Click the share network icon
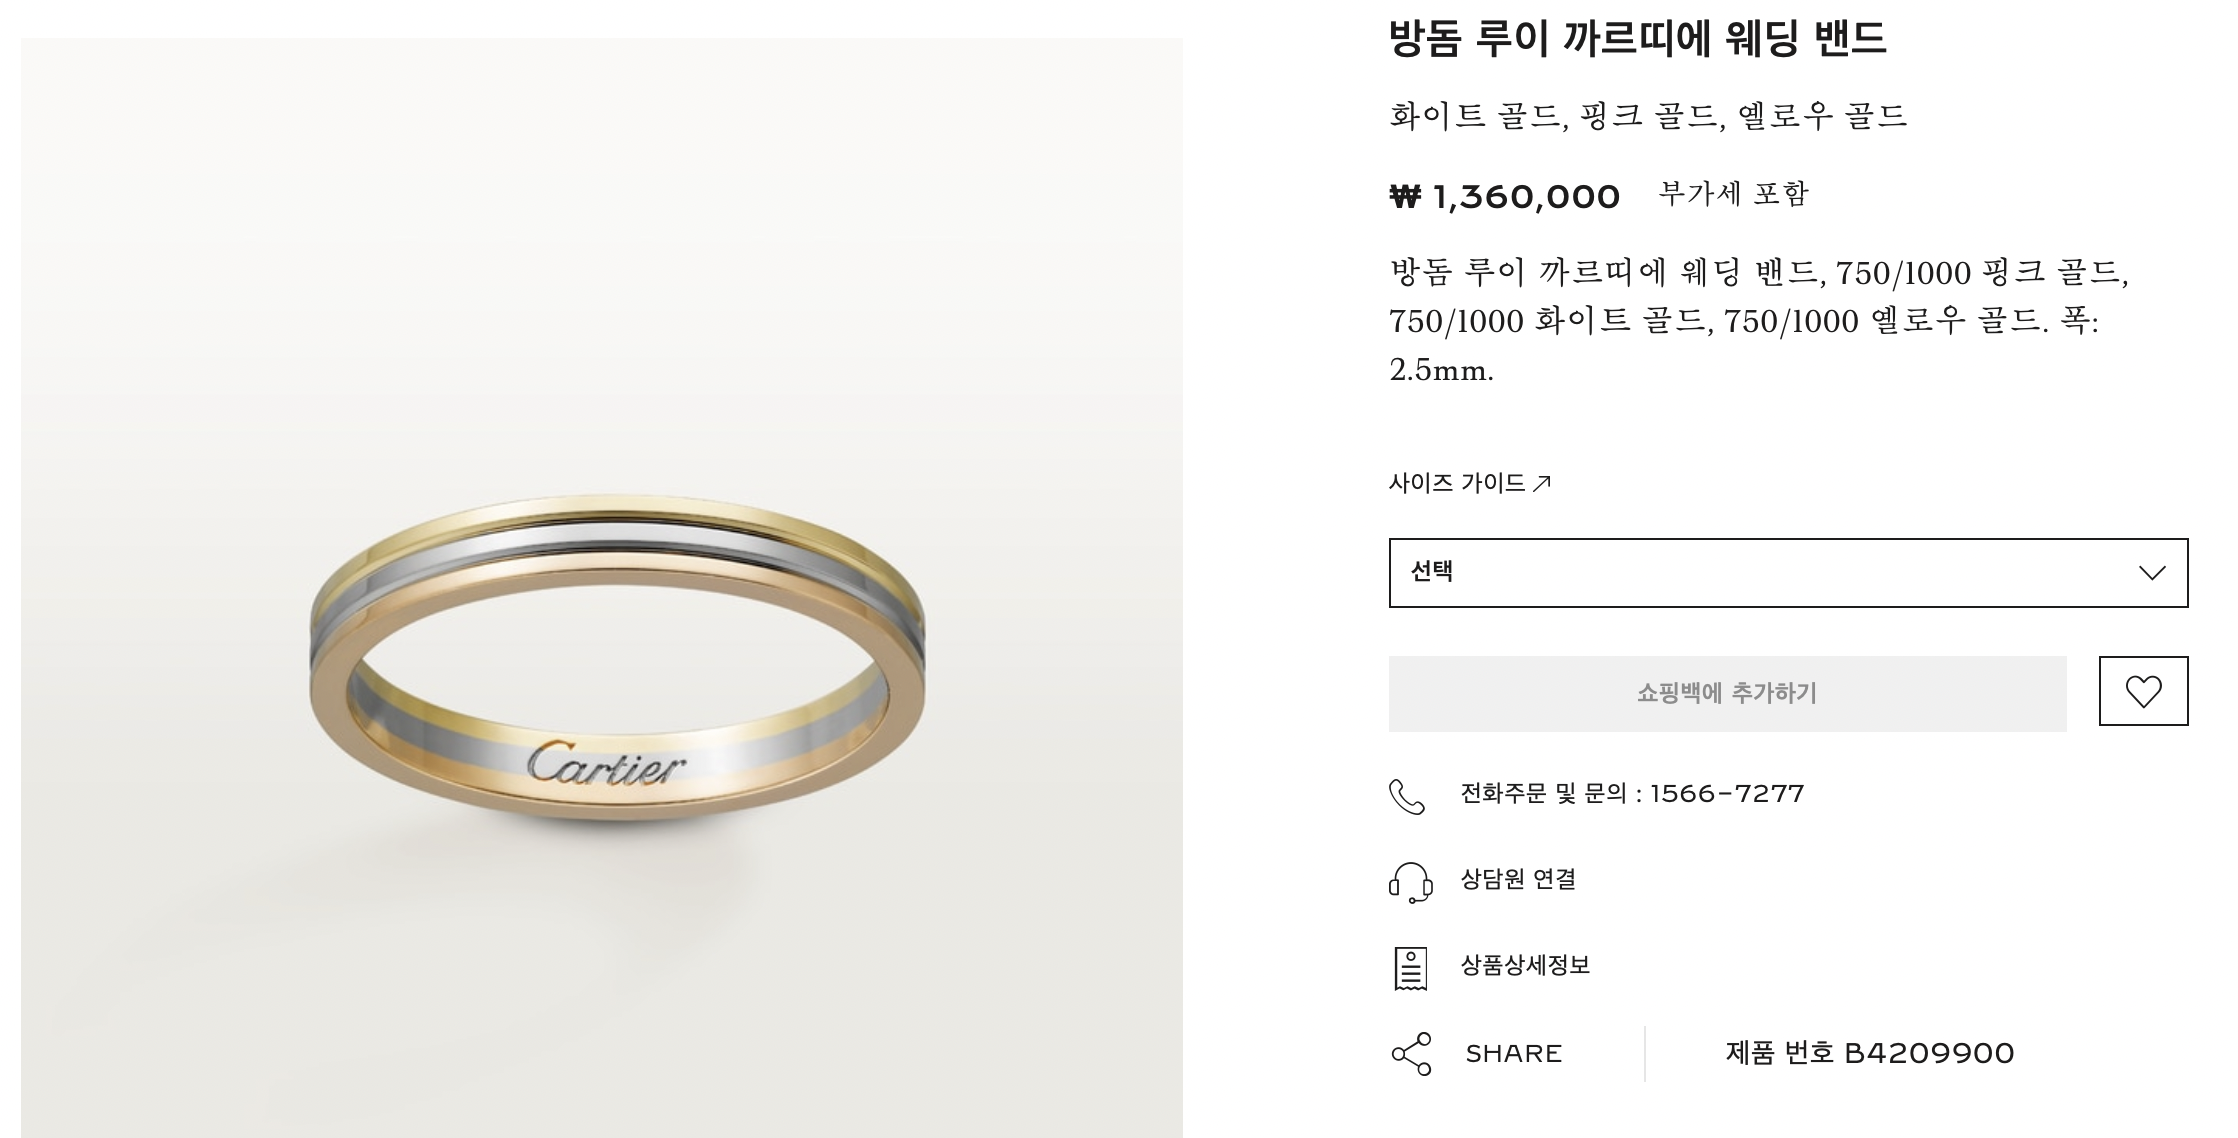The height and width of the screenshot is (1138, 2238). pyautogui.click(x=1411, y=1054)
